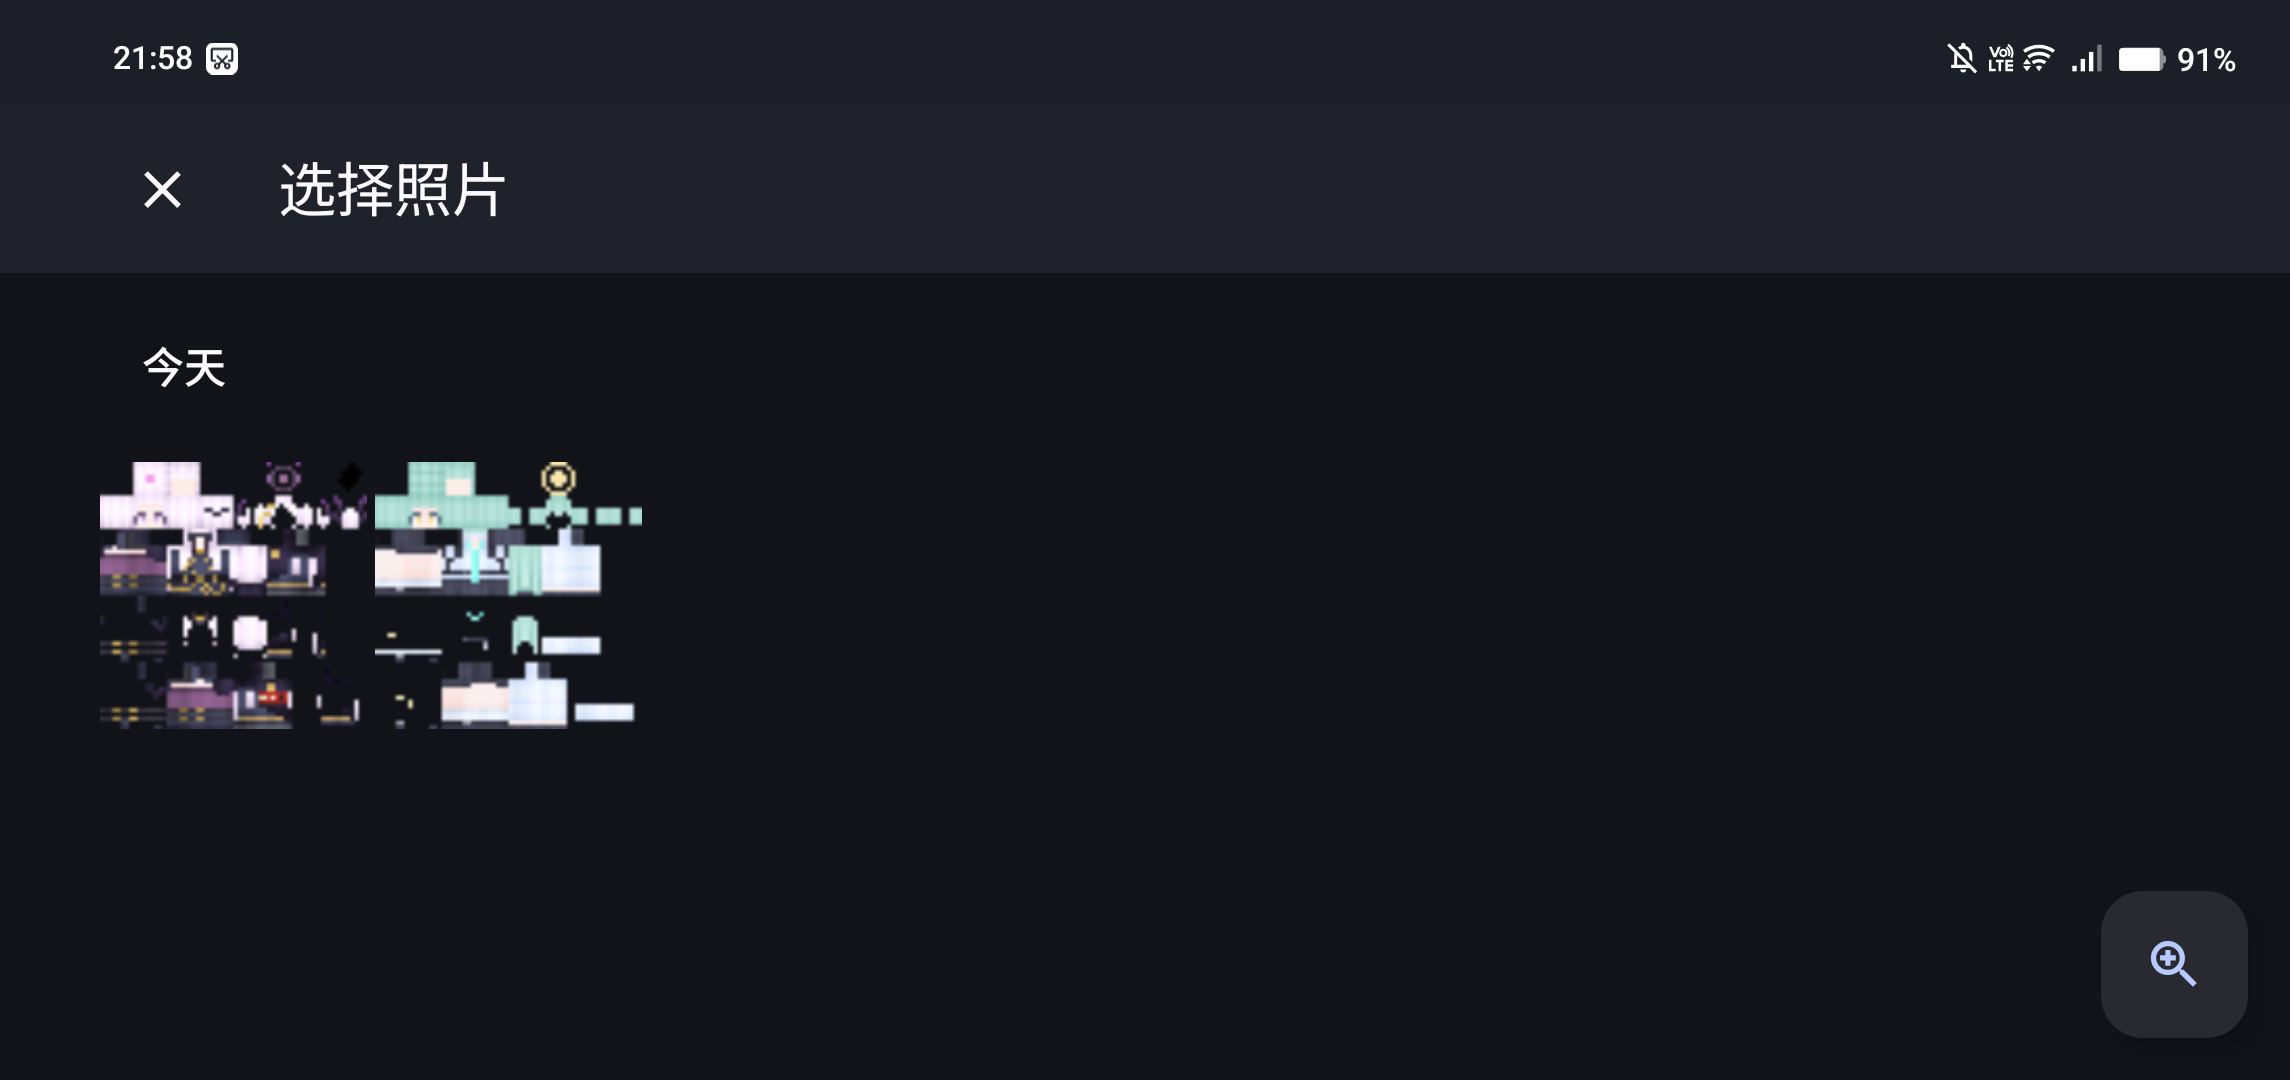Click the Wi-Fi status icon
Screen dimensions: 2290x1080
tap(2038, 59)
